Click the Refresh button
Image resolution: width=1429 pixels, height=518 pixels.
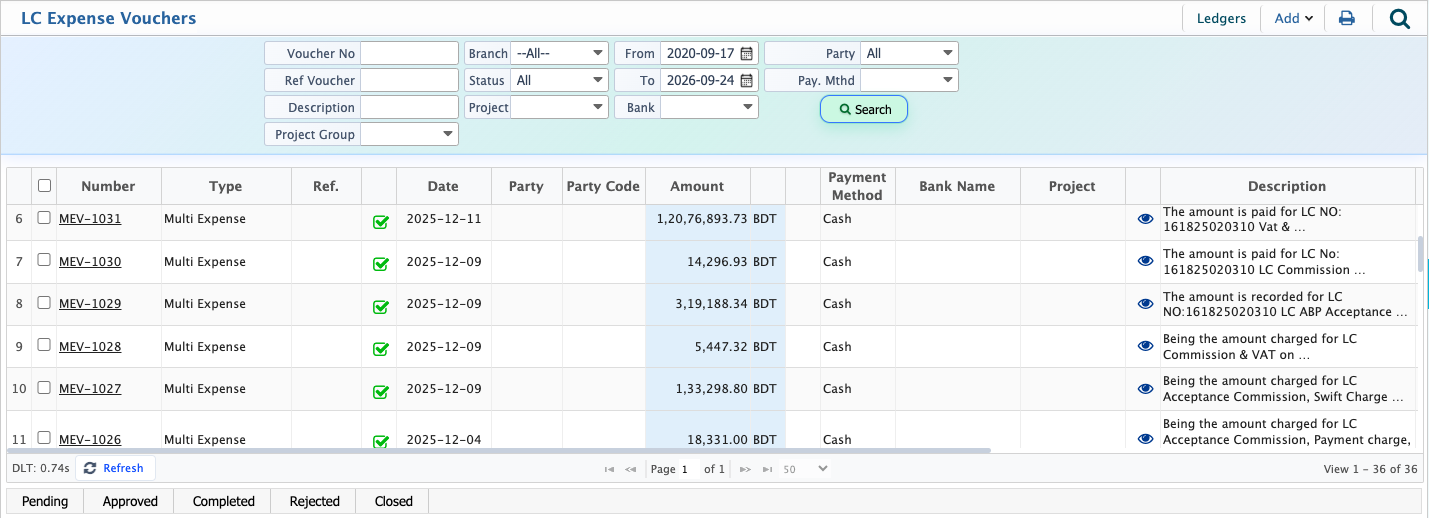click(x=115, y=468)
